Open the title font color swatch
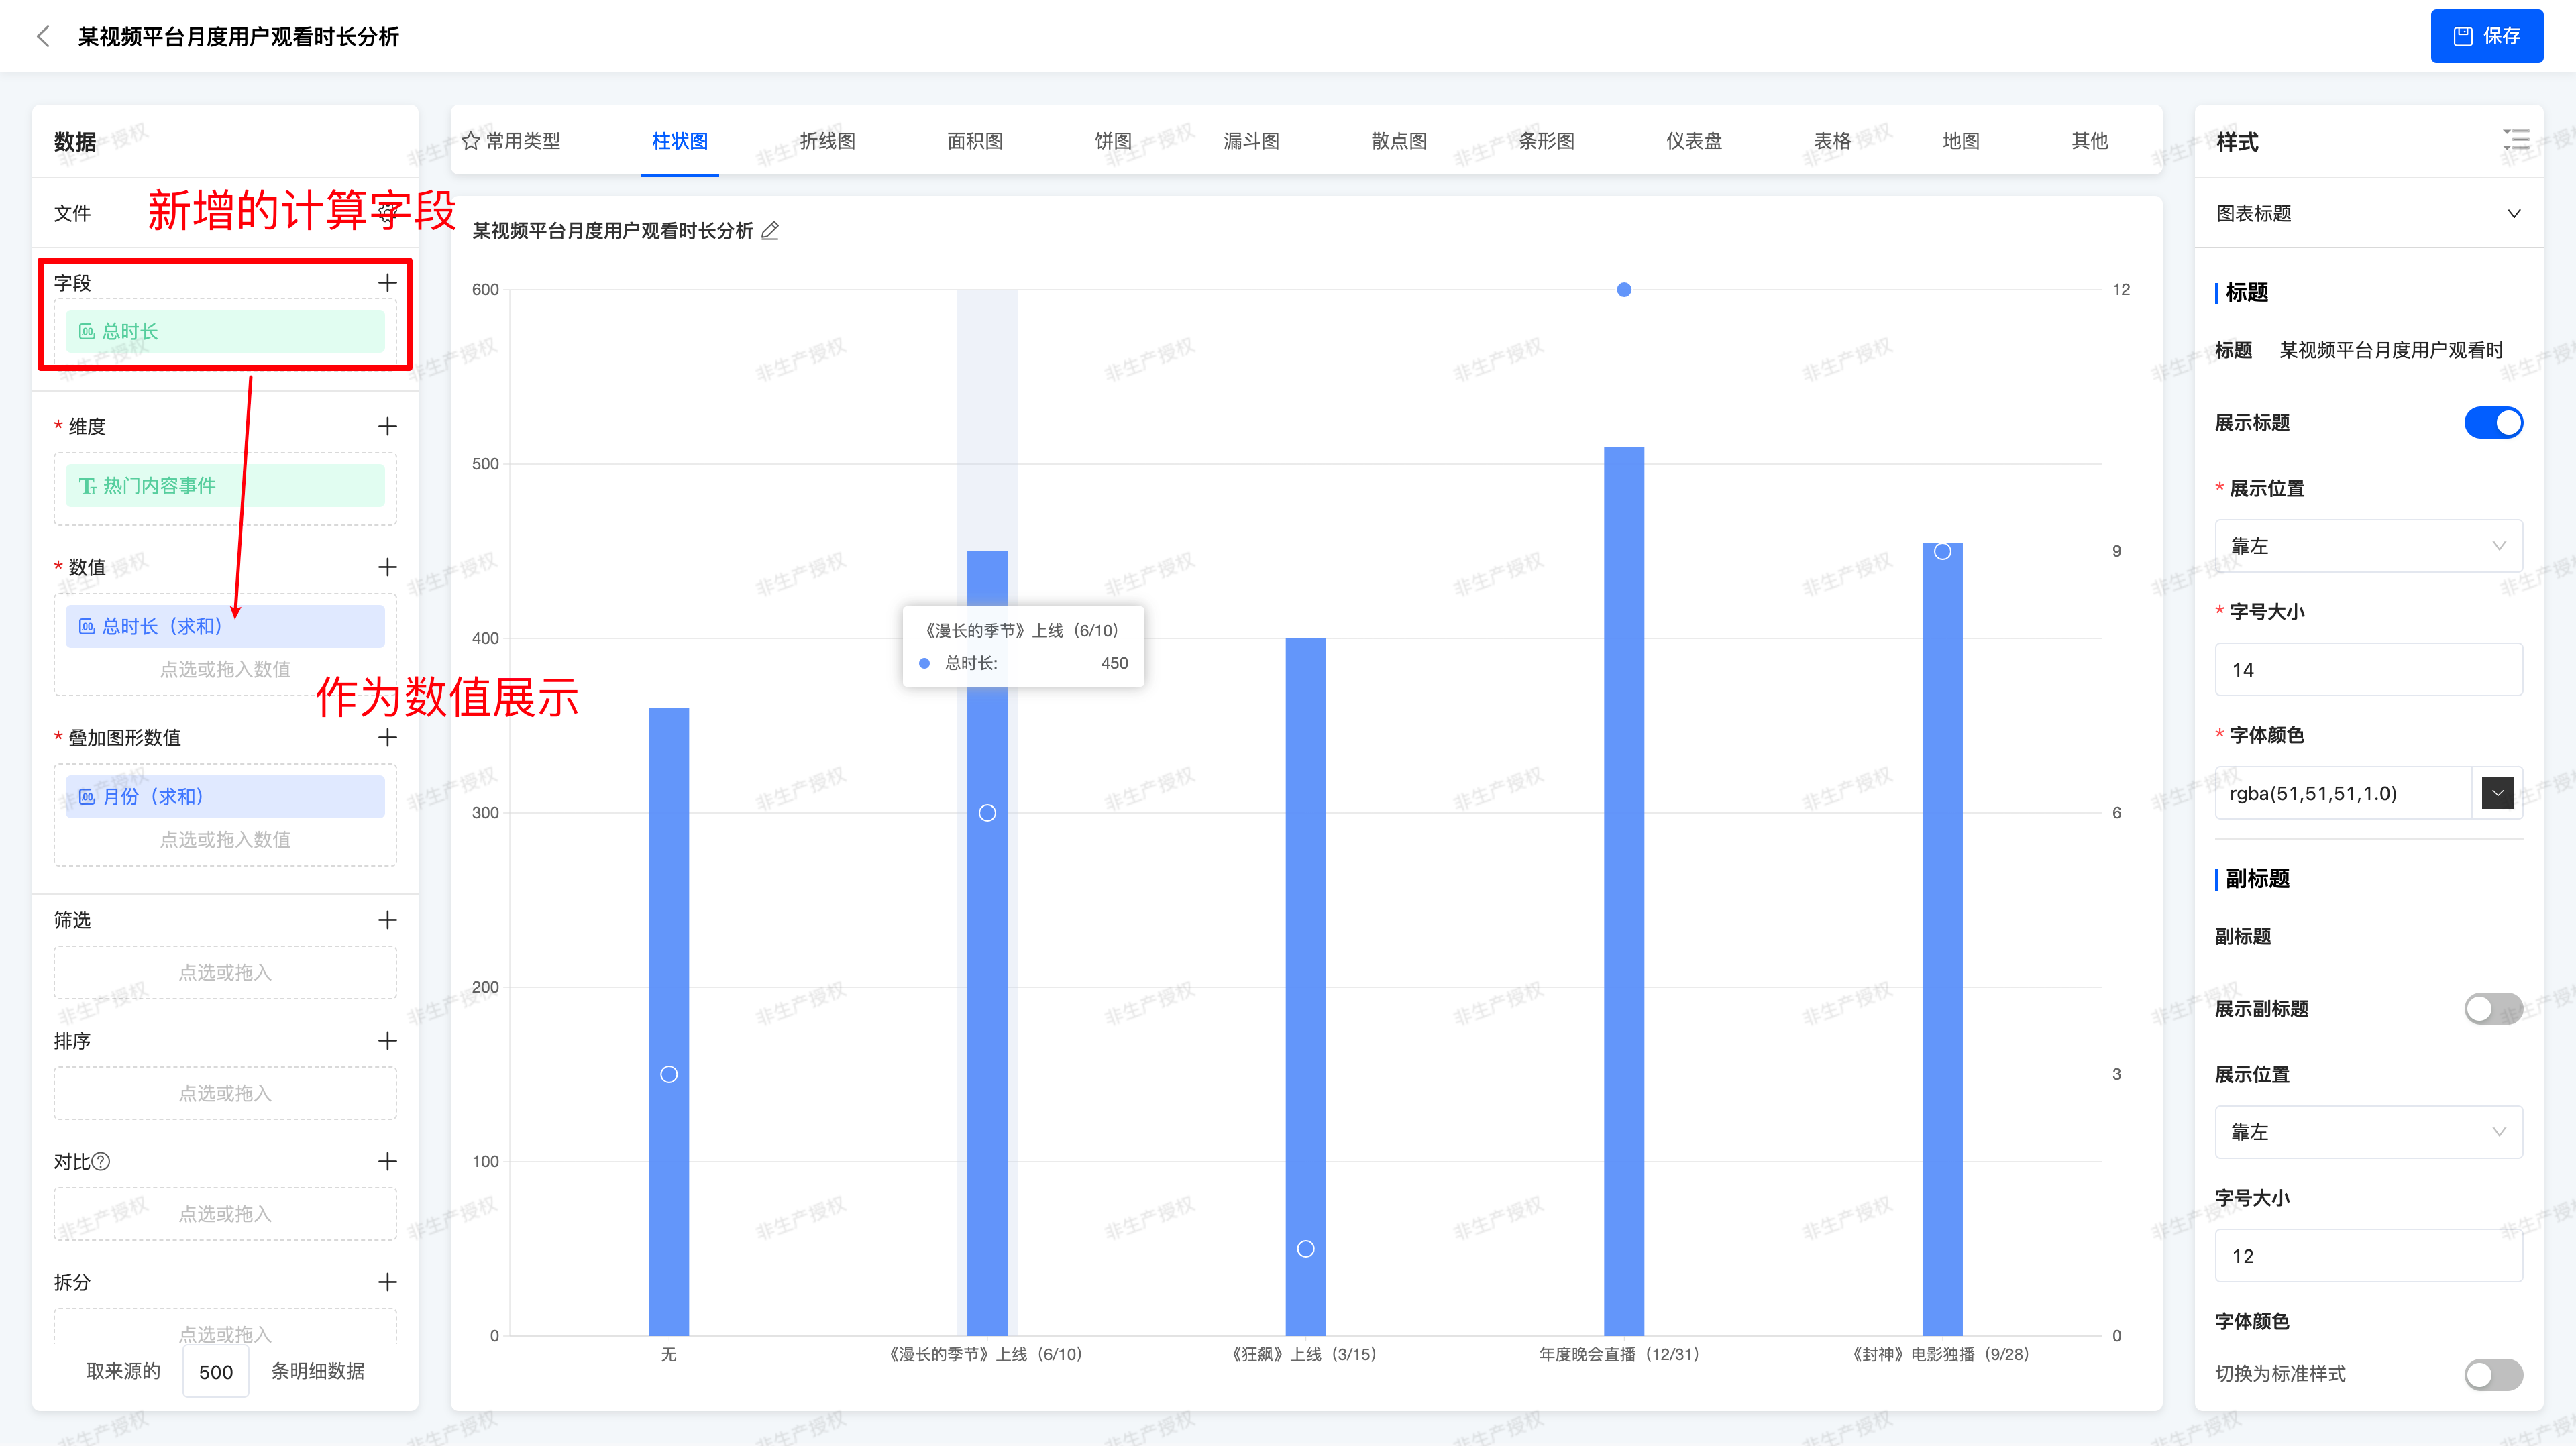Viewport: 2576px width, 1446px height. (x=2497, y=794)
